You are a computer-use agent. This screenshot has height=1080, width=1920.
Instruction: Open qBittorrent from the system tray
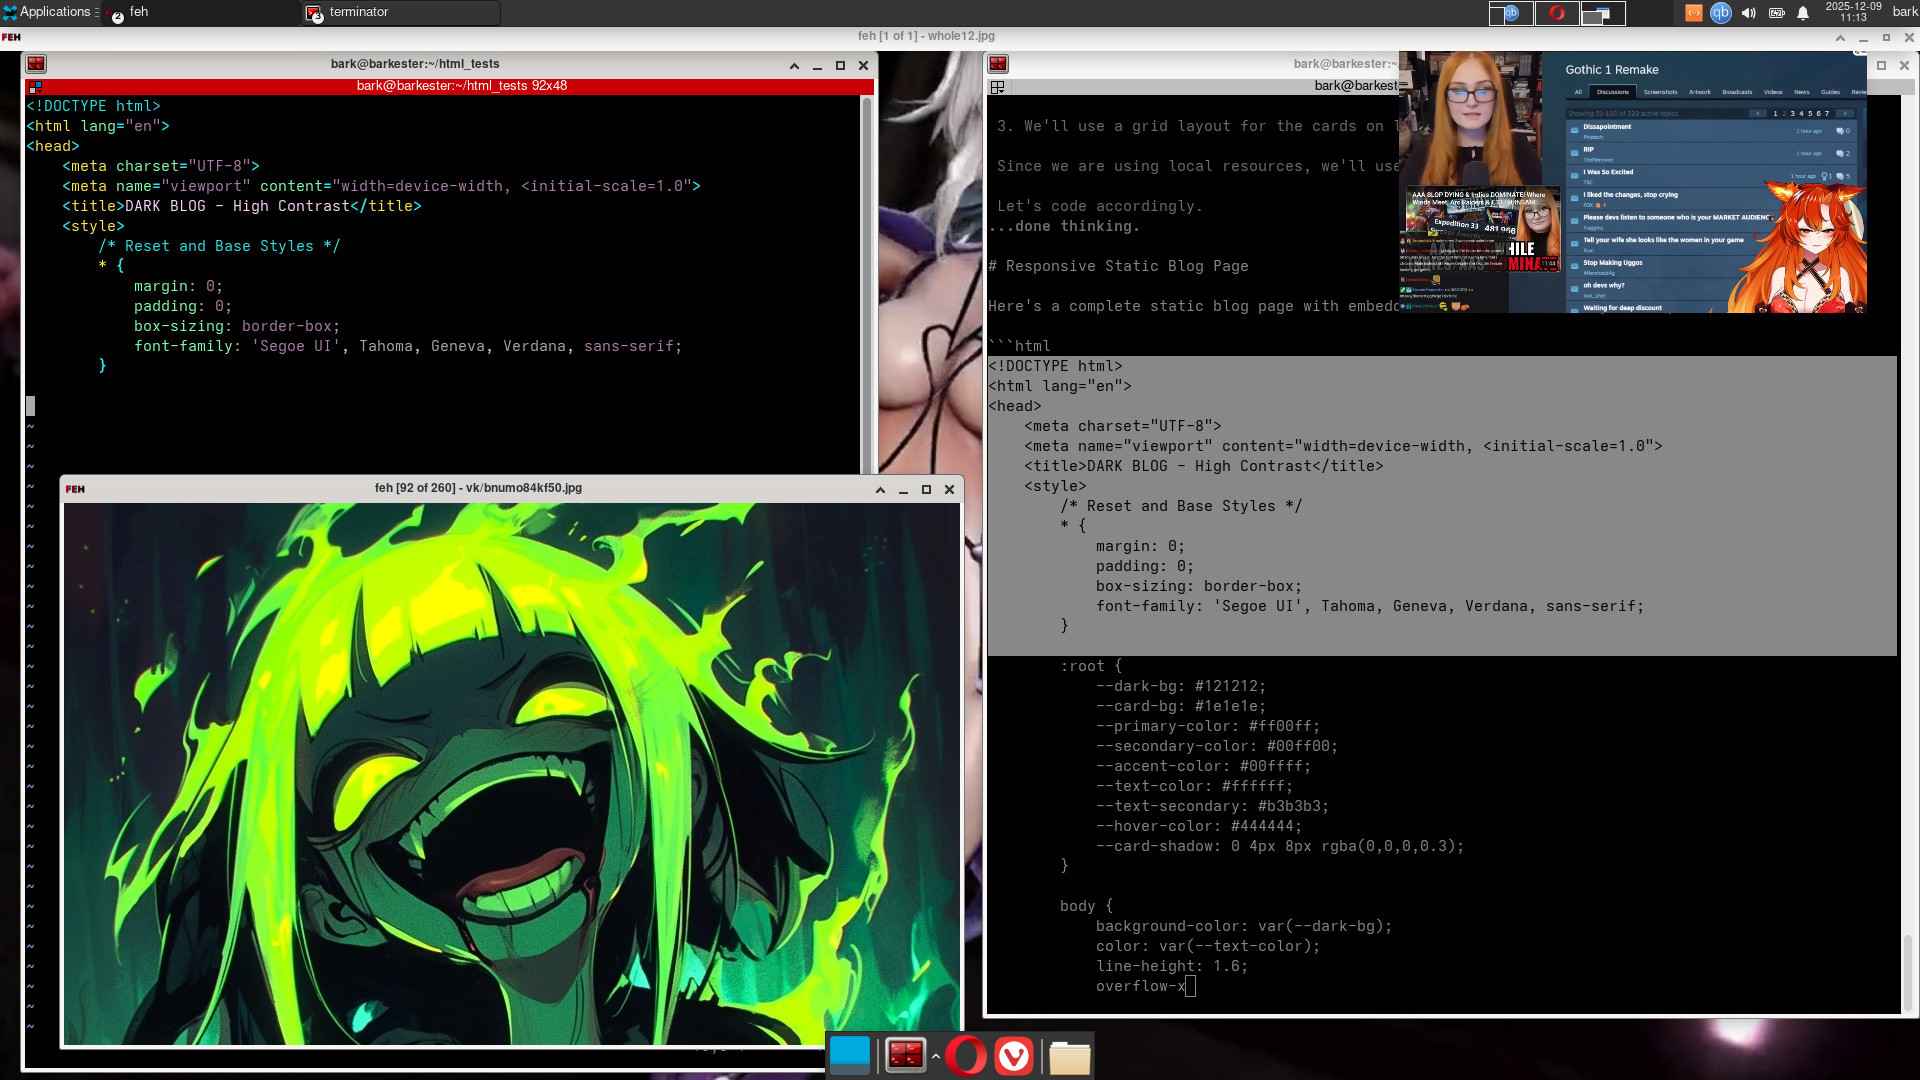[1721, 13]
